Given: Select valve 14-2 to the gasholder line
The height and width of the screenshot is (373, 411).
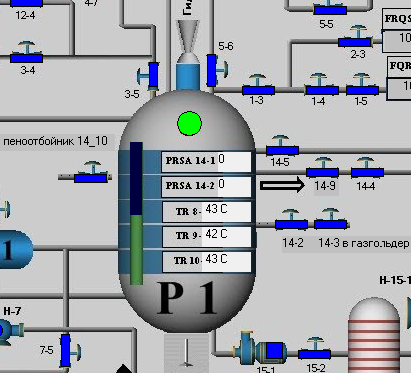Looking at the screenshot, I should 291,220.
